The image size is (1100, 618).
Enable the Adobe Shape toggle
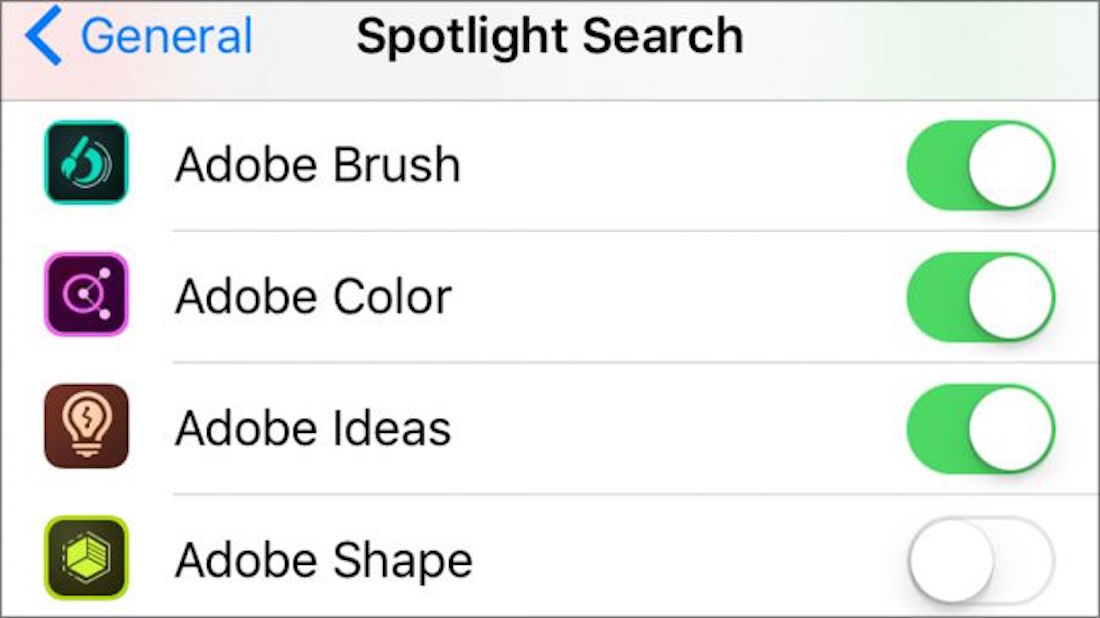(x=980, y=559)
